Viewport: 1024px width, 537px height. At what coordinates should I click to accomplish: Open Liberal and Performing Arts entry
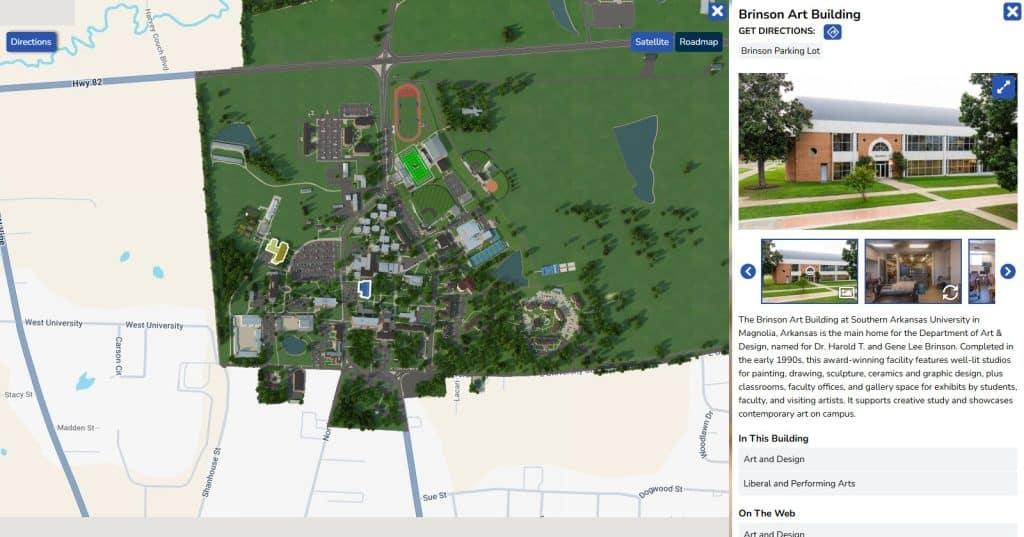click(878, 483)
